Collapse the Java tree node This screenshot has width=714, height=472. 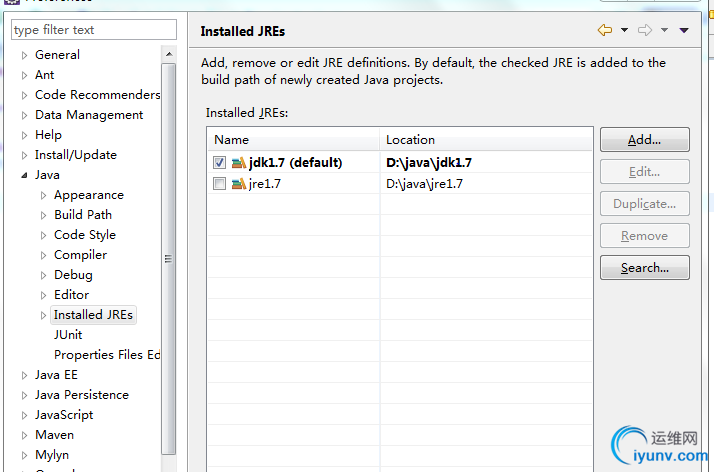coord(24,175)
